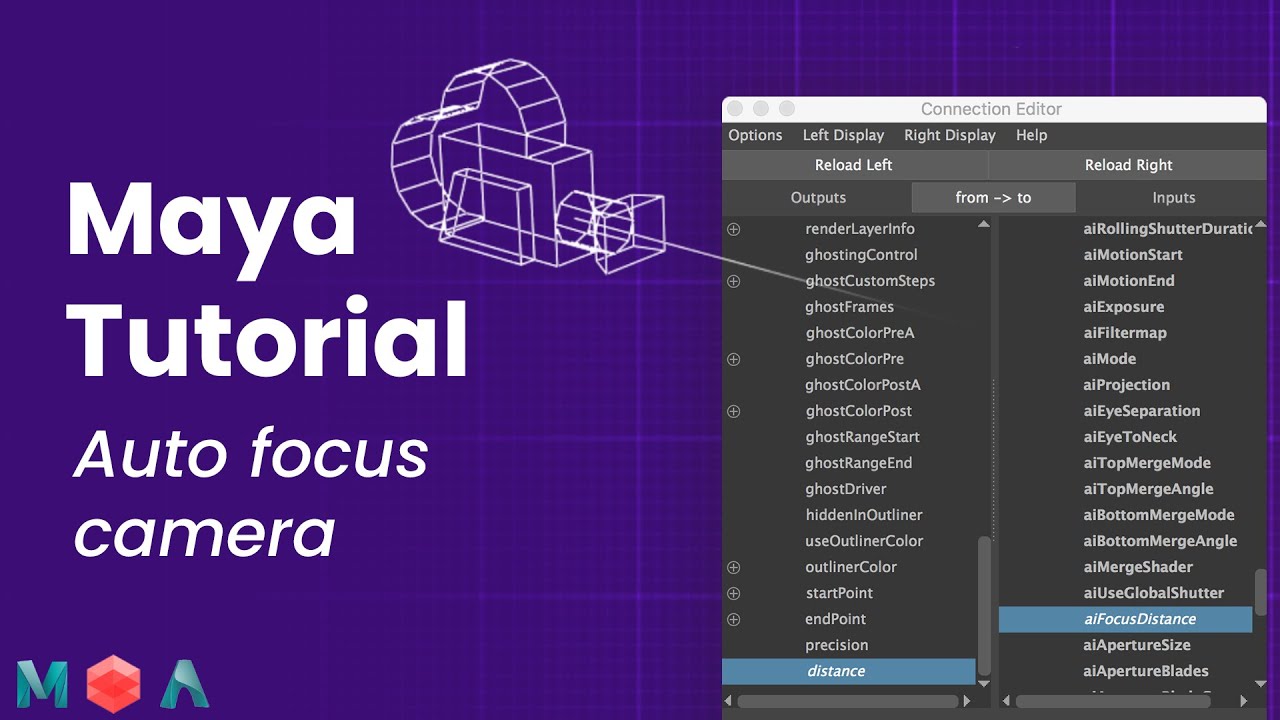Select the precision output attribute
The width and height of the screenshot is (1280, 720).
click(x=836, y=645)
